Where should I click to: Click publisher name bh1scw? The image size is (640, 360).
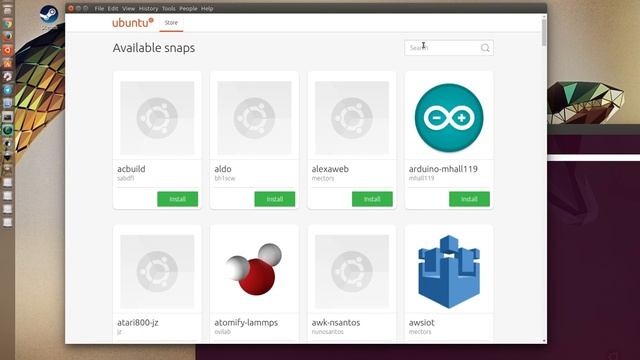point(225,178)
